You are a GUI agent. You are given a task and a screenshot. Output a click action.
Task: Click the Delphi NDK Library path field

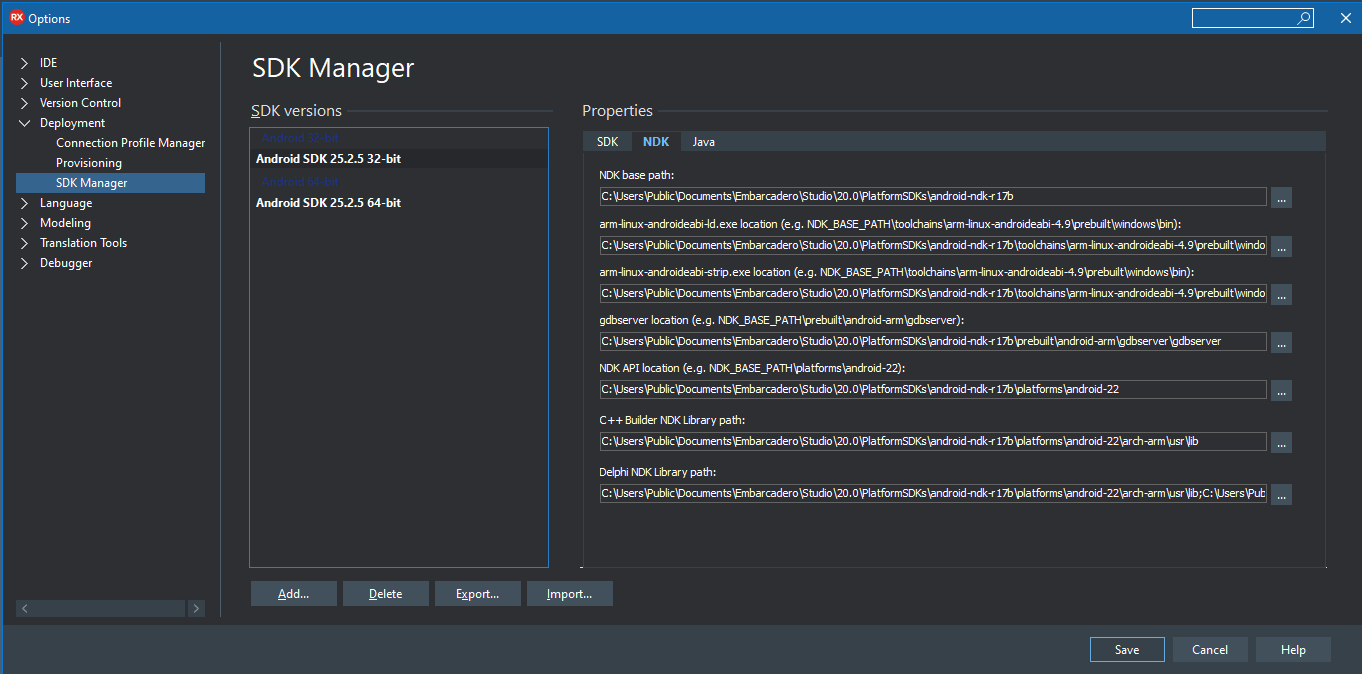[x=933, y=493]
